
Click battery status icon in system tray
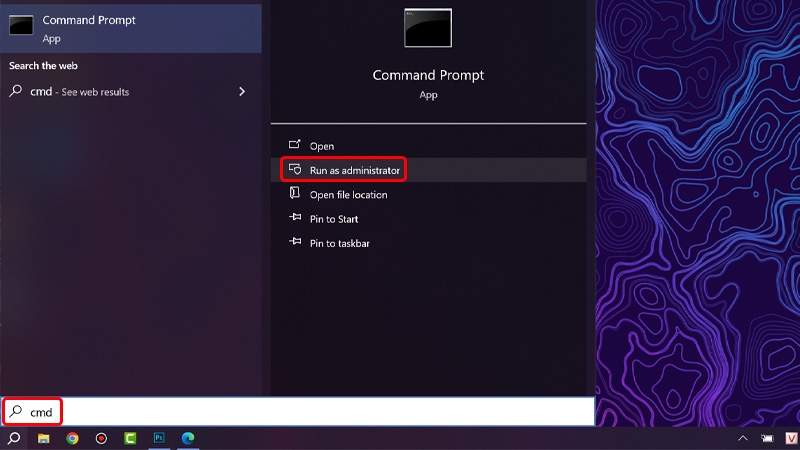point(767,438)
